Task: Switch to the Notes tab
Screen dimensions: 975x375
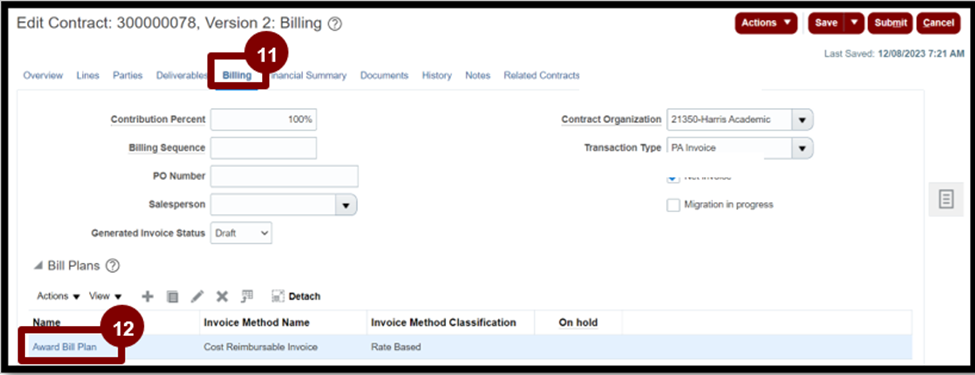Action: pyautogui.click(x=478, y=75)
